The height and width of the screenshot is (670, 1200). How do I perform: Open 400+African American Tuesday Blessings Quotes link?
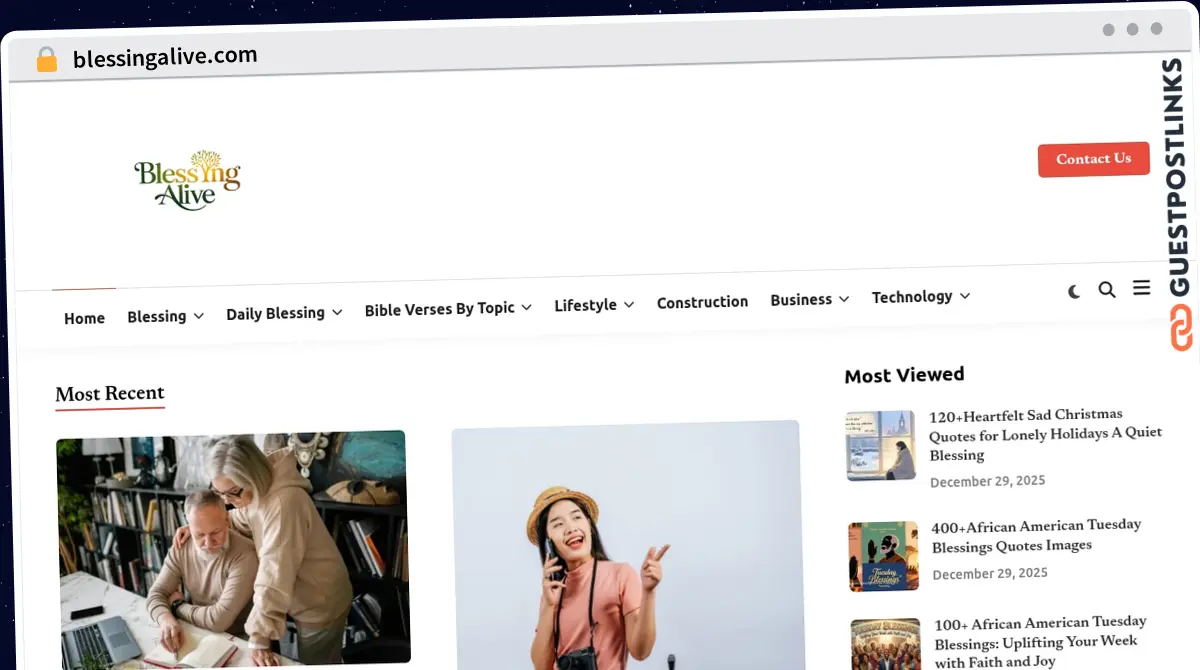coord(1036,535)
